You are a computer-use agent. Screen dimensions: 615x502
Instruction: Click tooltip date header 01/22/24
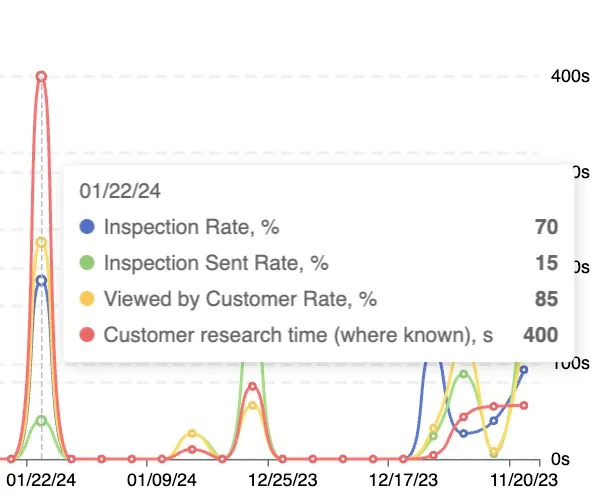pos(121,190)
